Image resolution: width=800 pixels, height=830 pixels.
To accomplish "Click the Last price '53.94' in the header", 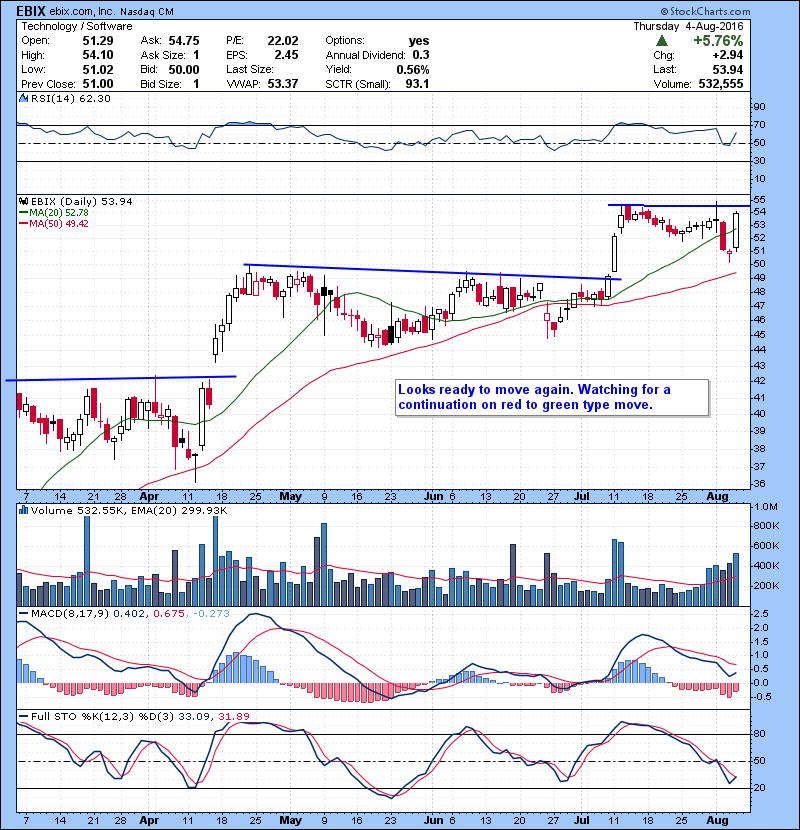I will (x=727, y=69).
